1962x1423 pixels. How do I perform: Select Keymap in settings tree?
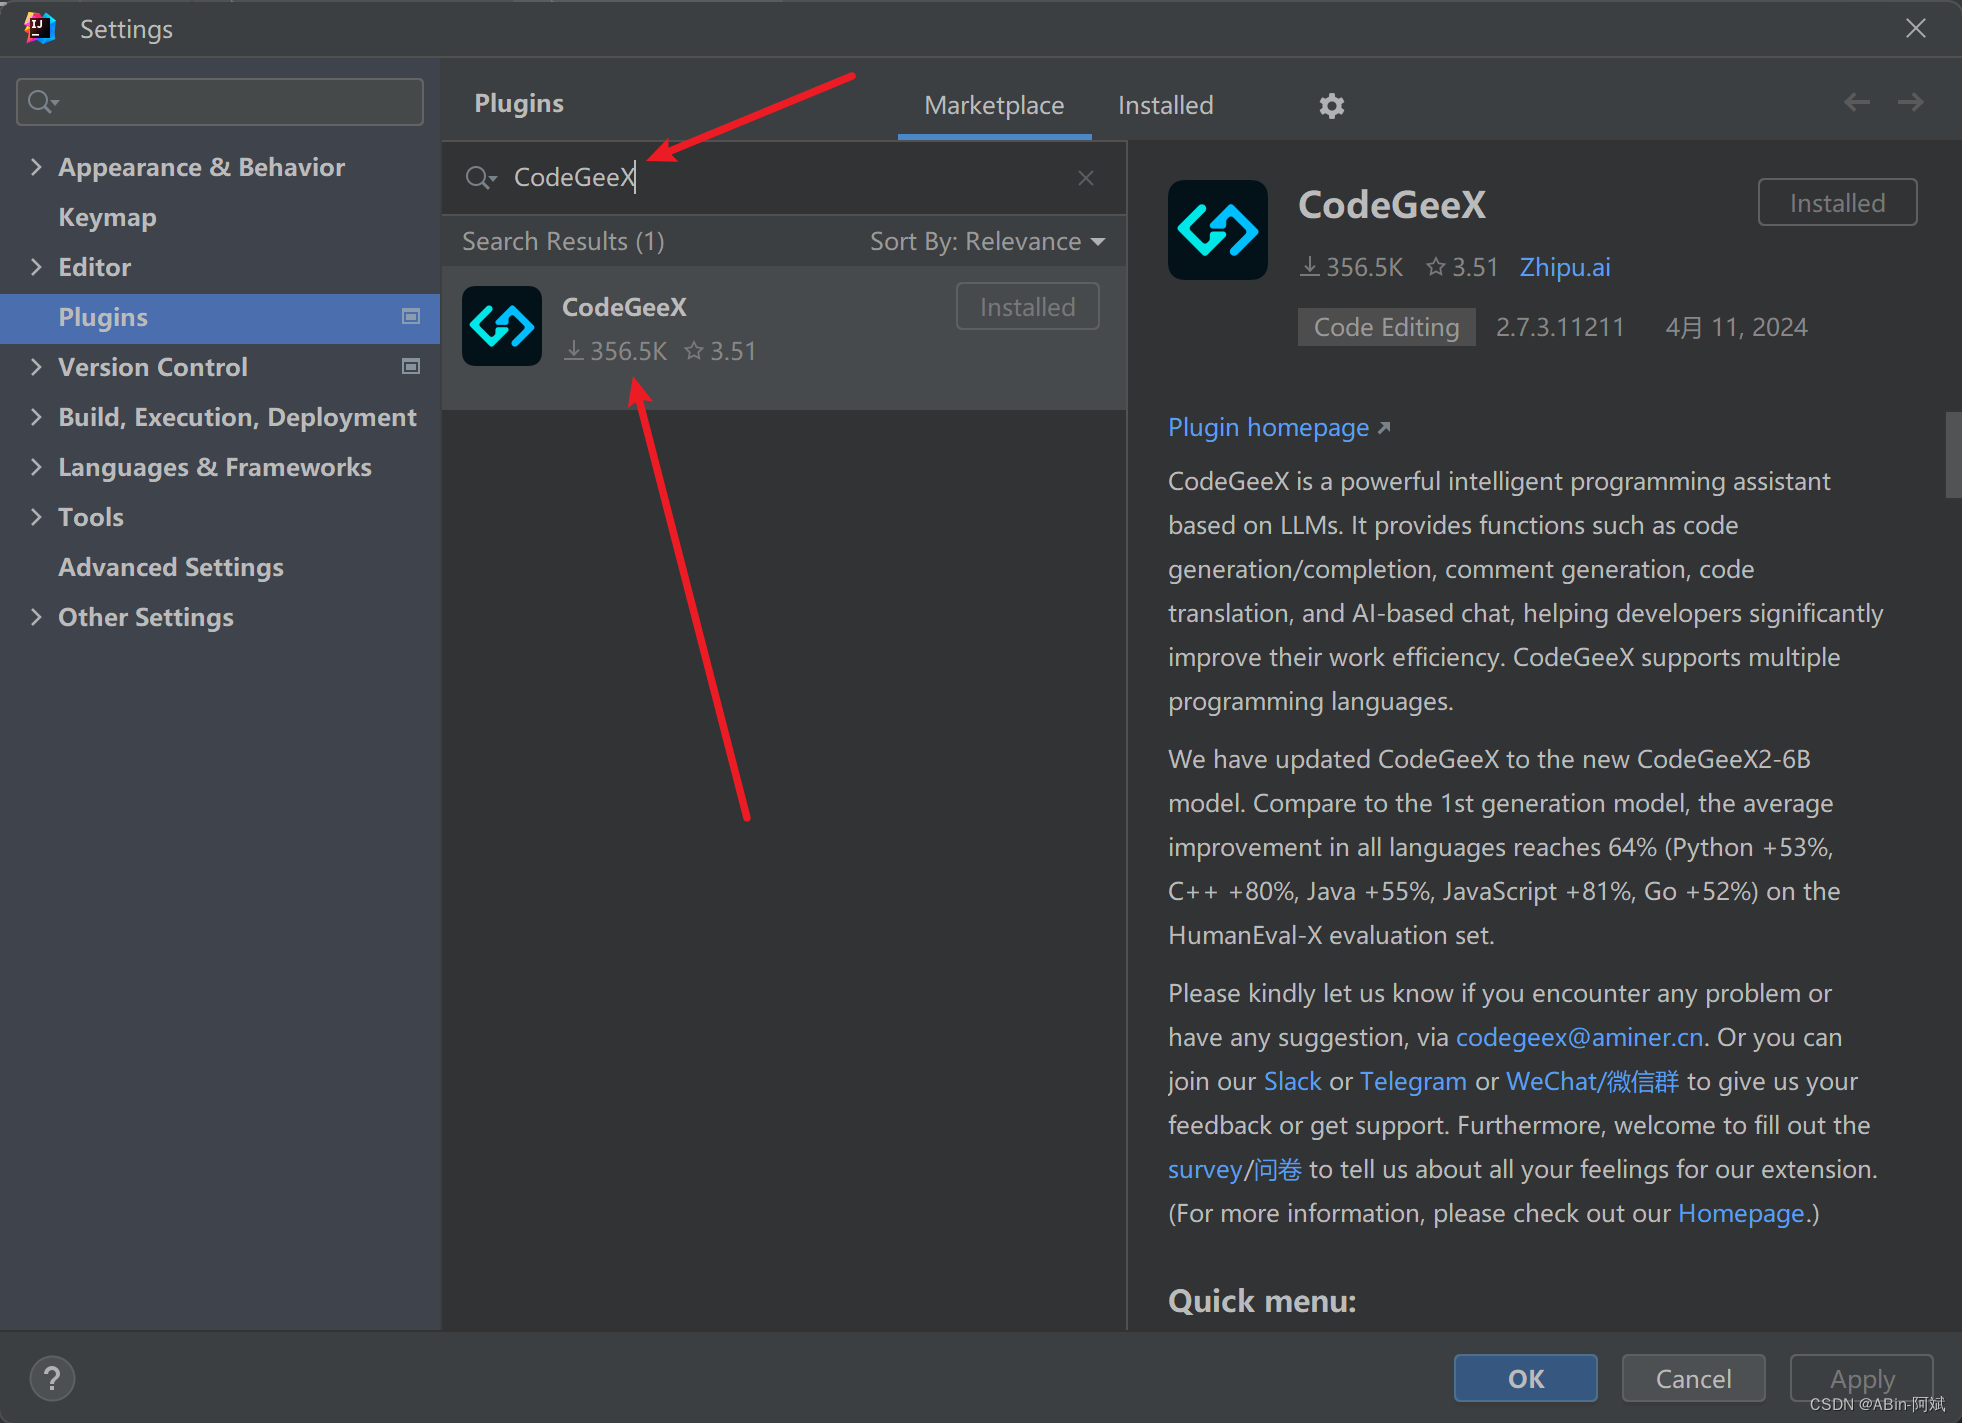pos(107,217)
